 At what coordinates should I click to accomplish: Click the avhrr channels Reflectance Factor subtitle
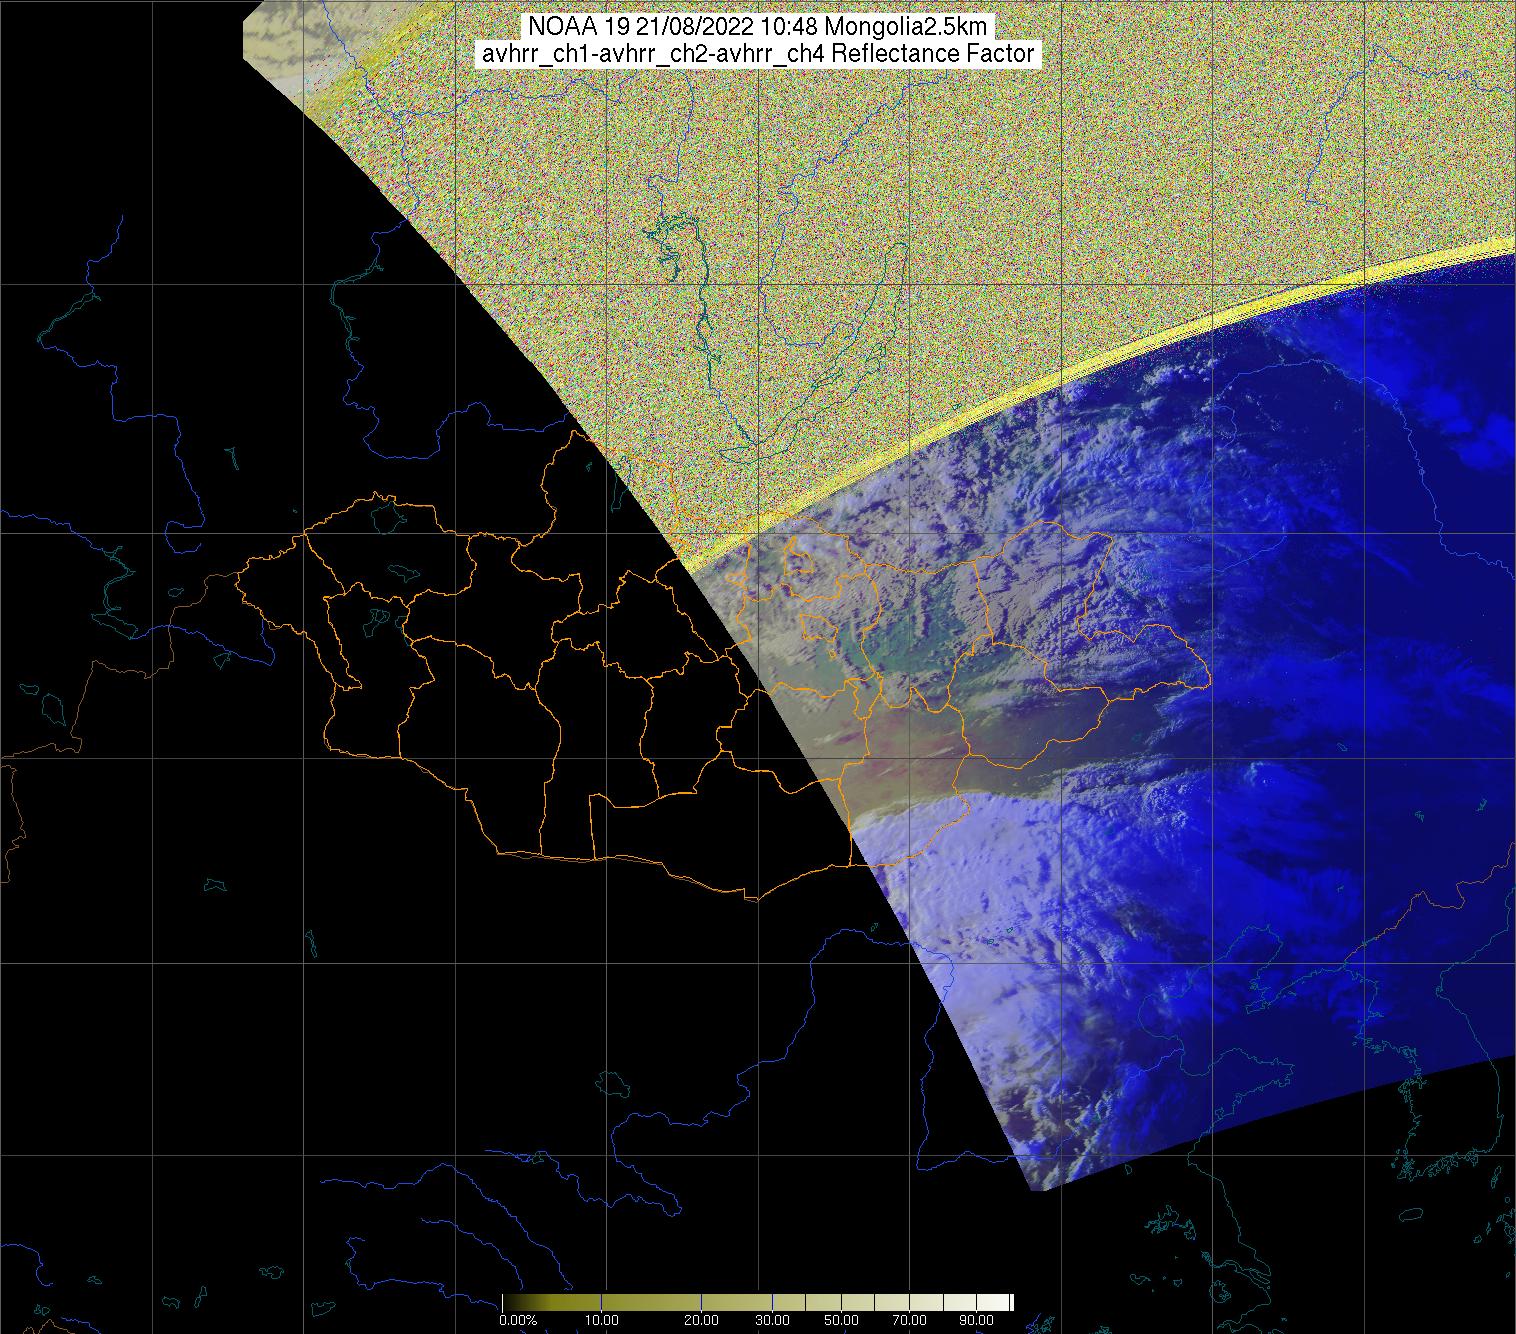click(757, 54)
